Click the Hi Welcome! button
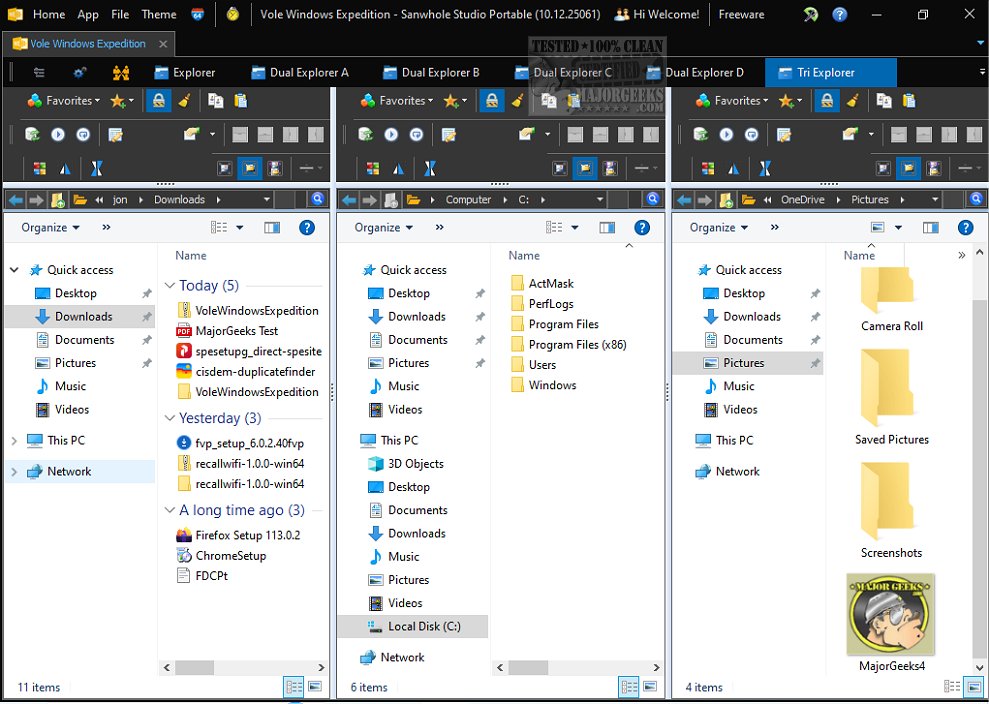 (x=657, y=14)
